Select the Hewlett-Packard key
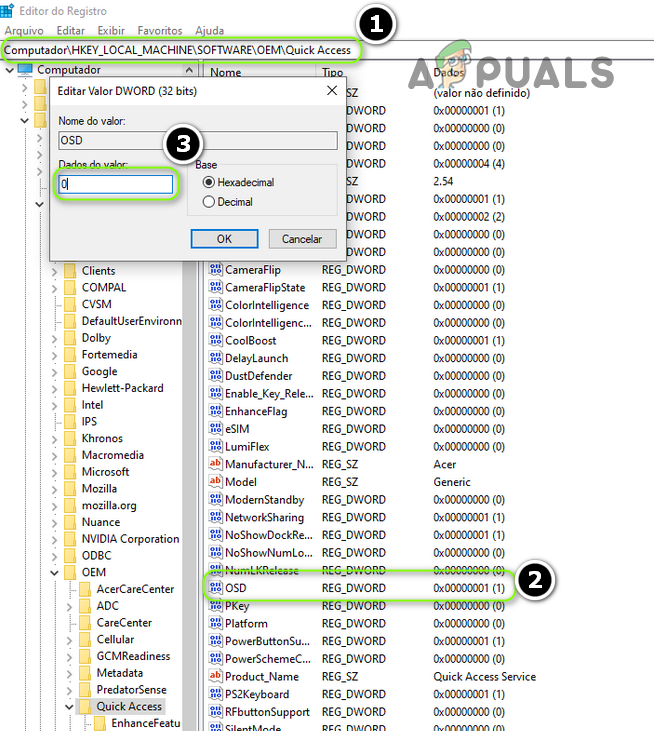This screenshot has width=654, height=731. click(x=123, y=388)
